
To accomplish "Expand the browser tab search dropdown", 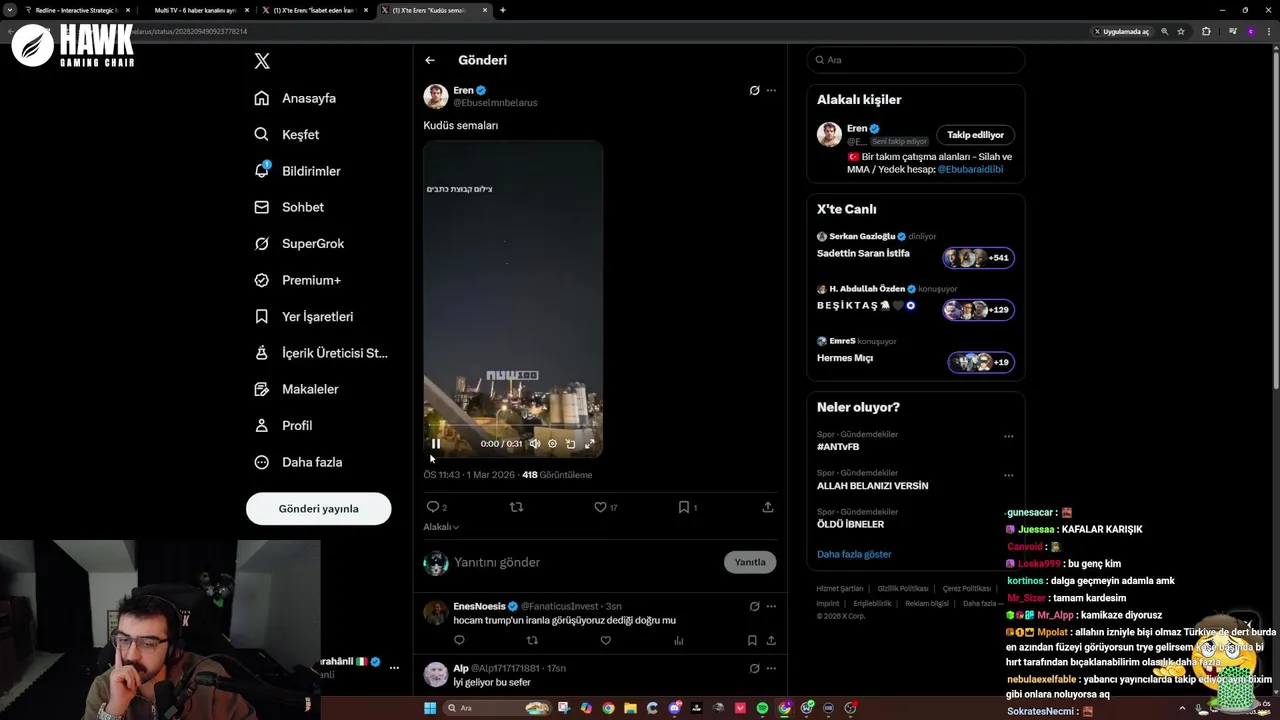I will click(9, 10).
